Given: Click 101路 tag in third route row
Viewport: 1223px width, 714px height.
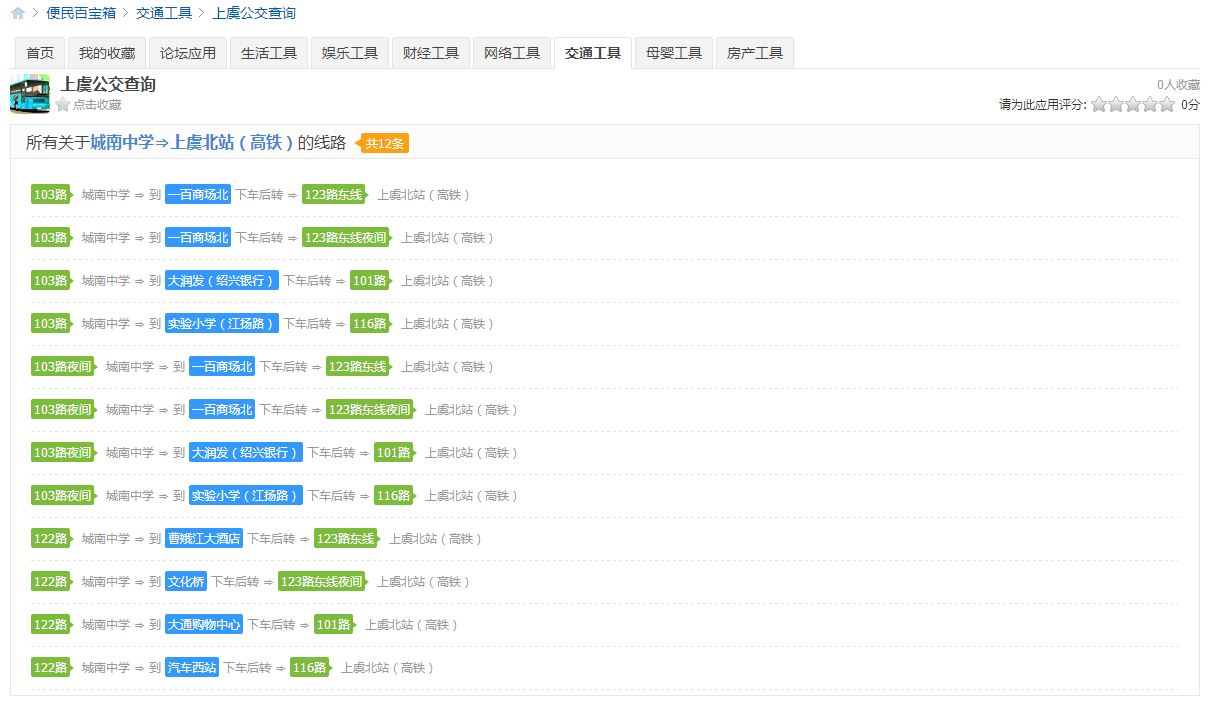Looking at the screenshot, I should (x=370, y=281).
